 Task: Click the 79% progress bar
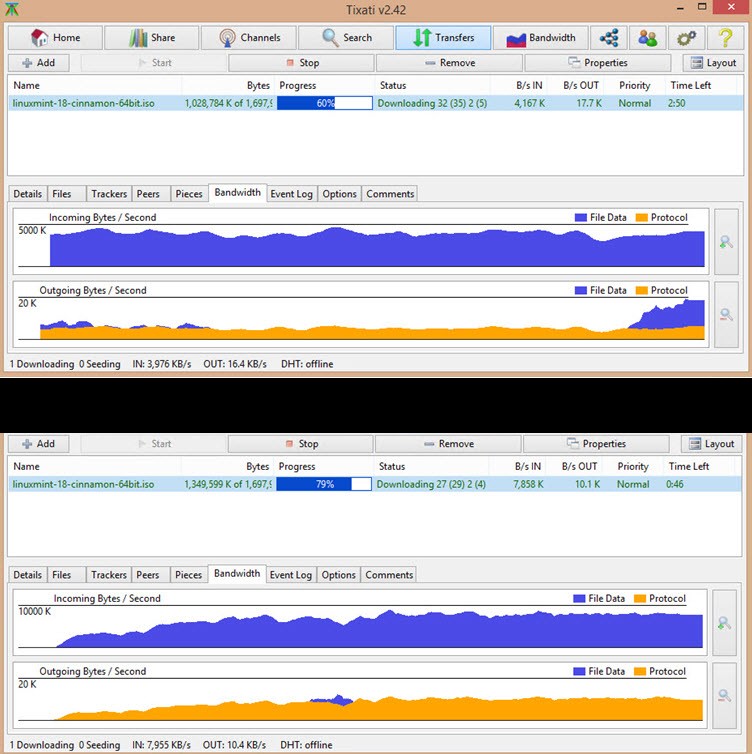(x=324, y=484)
